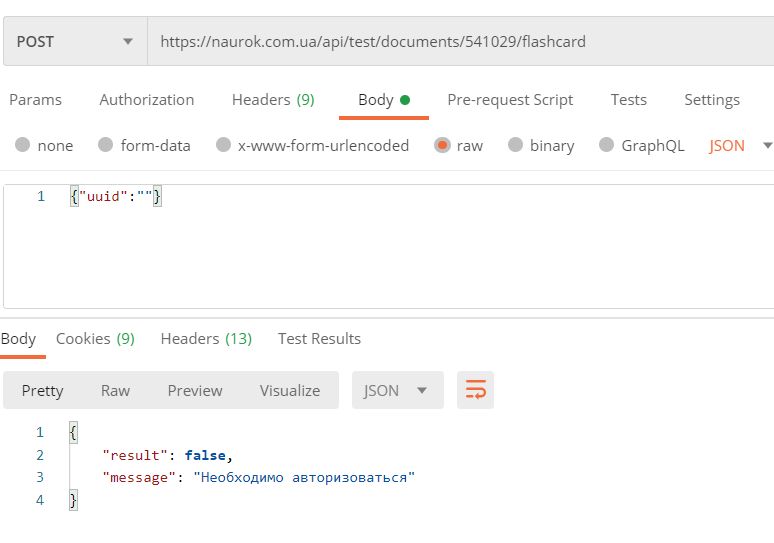Switch to Preview response view
The height and width of the screenshot is (543, 774).
[x=194, y=390]
